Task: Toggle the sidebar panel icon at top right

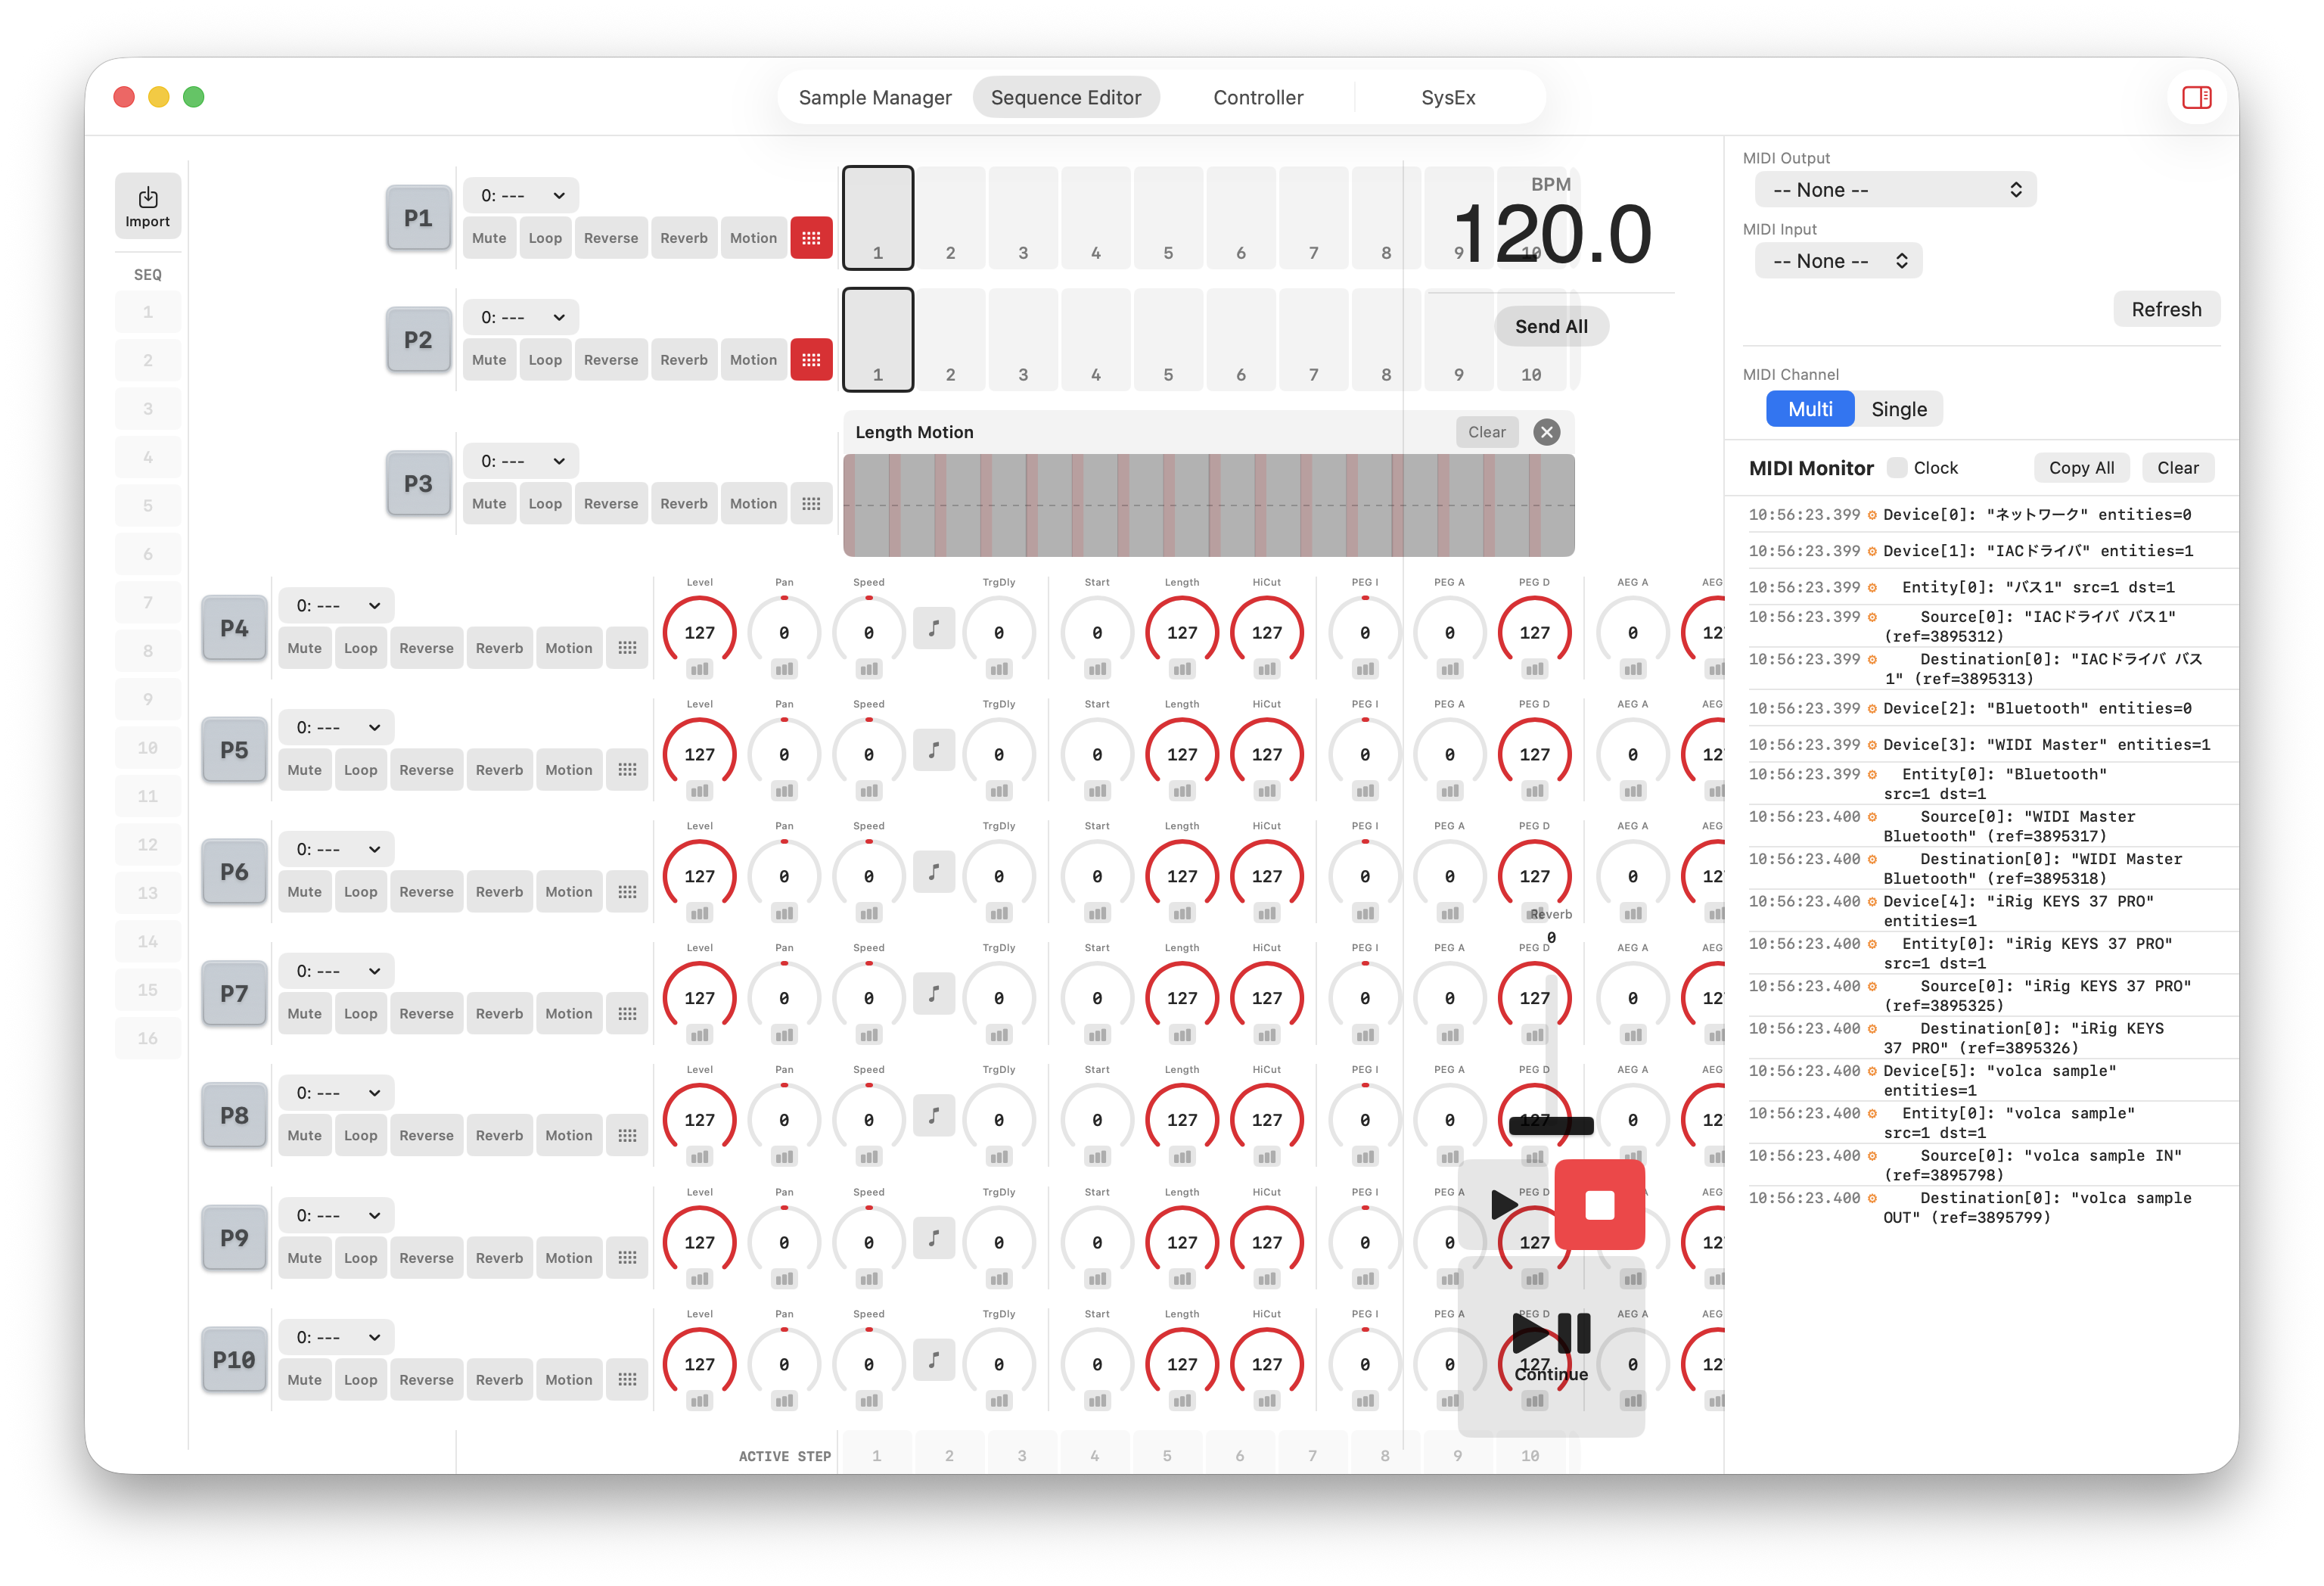Action: click(2196, 97)
